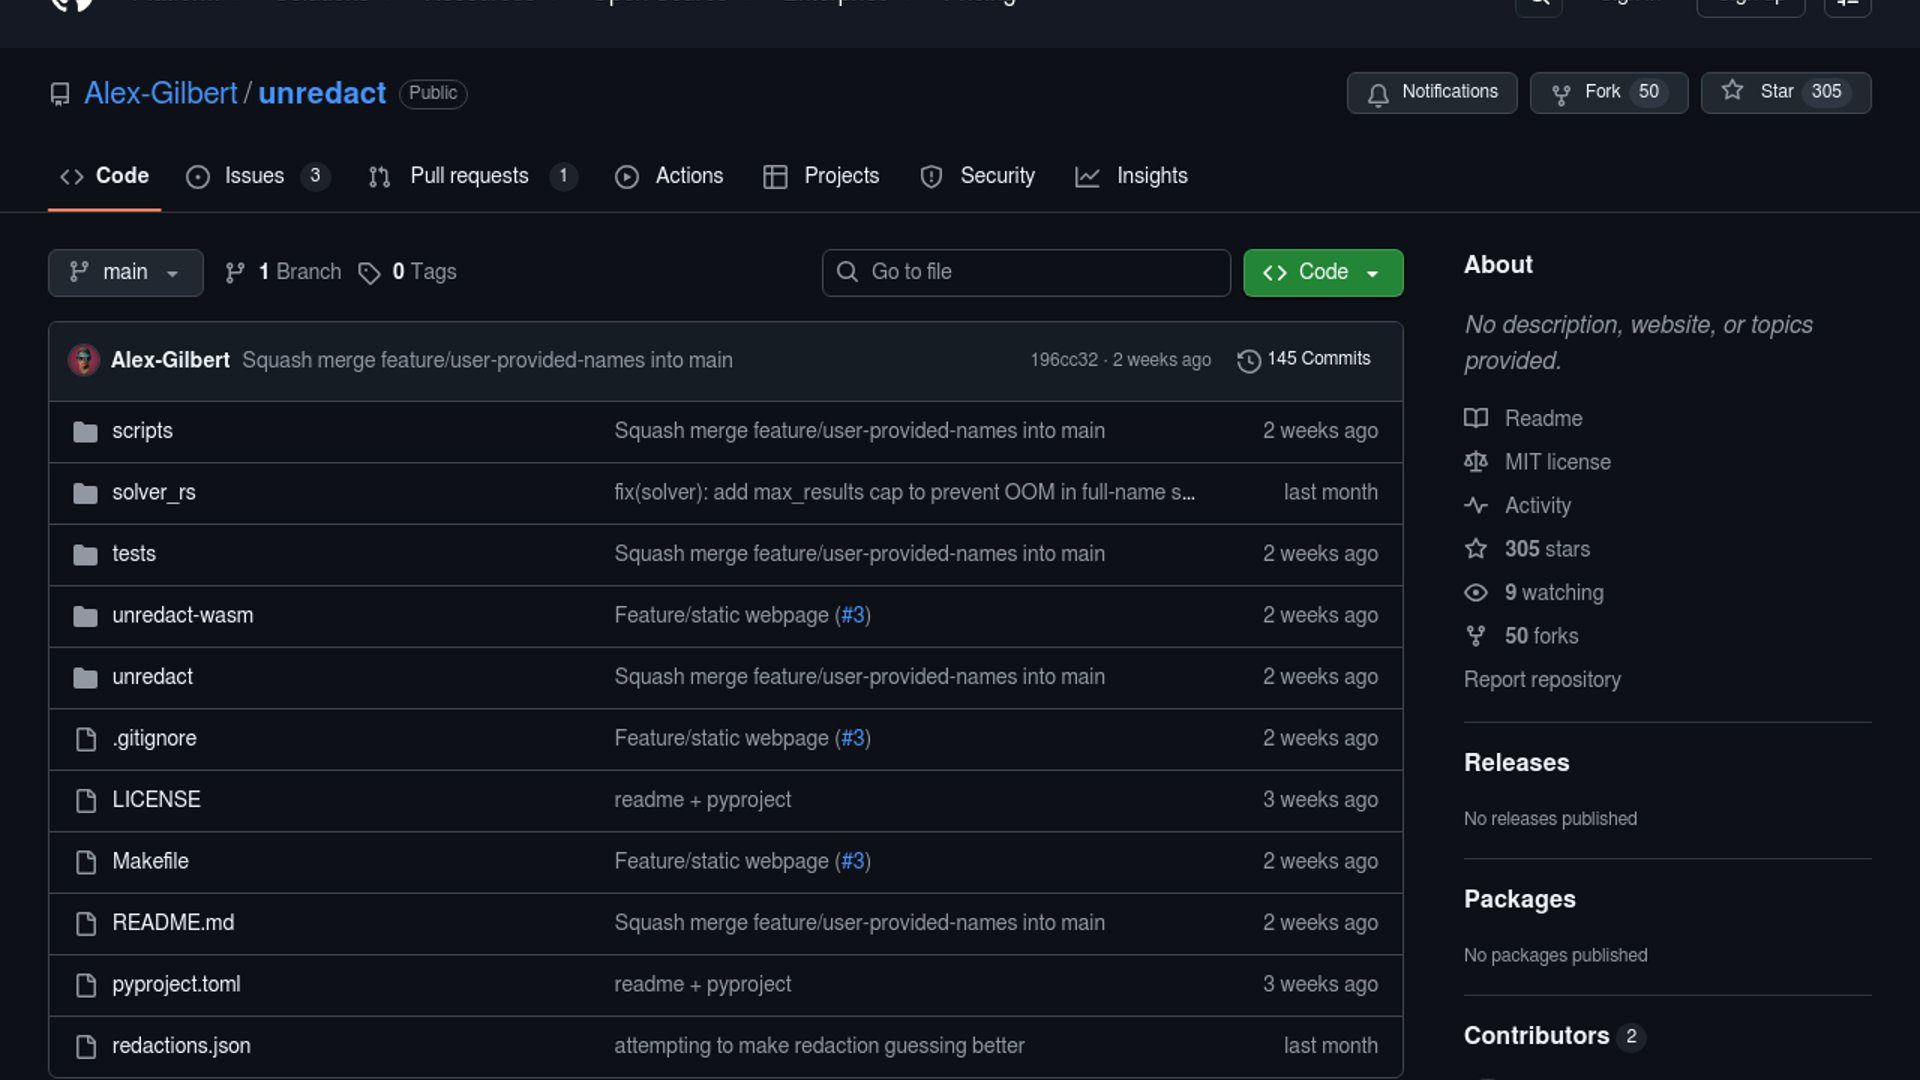1920x1080 pixels.
Task: Click the MIT license scale icon
Action: tap(1476, 462)
